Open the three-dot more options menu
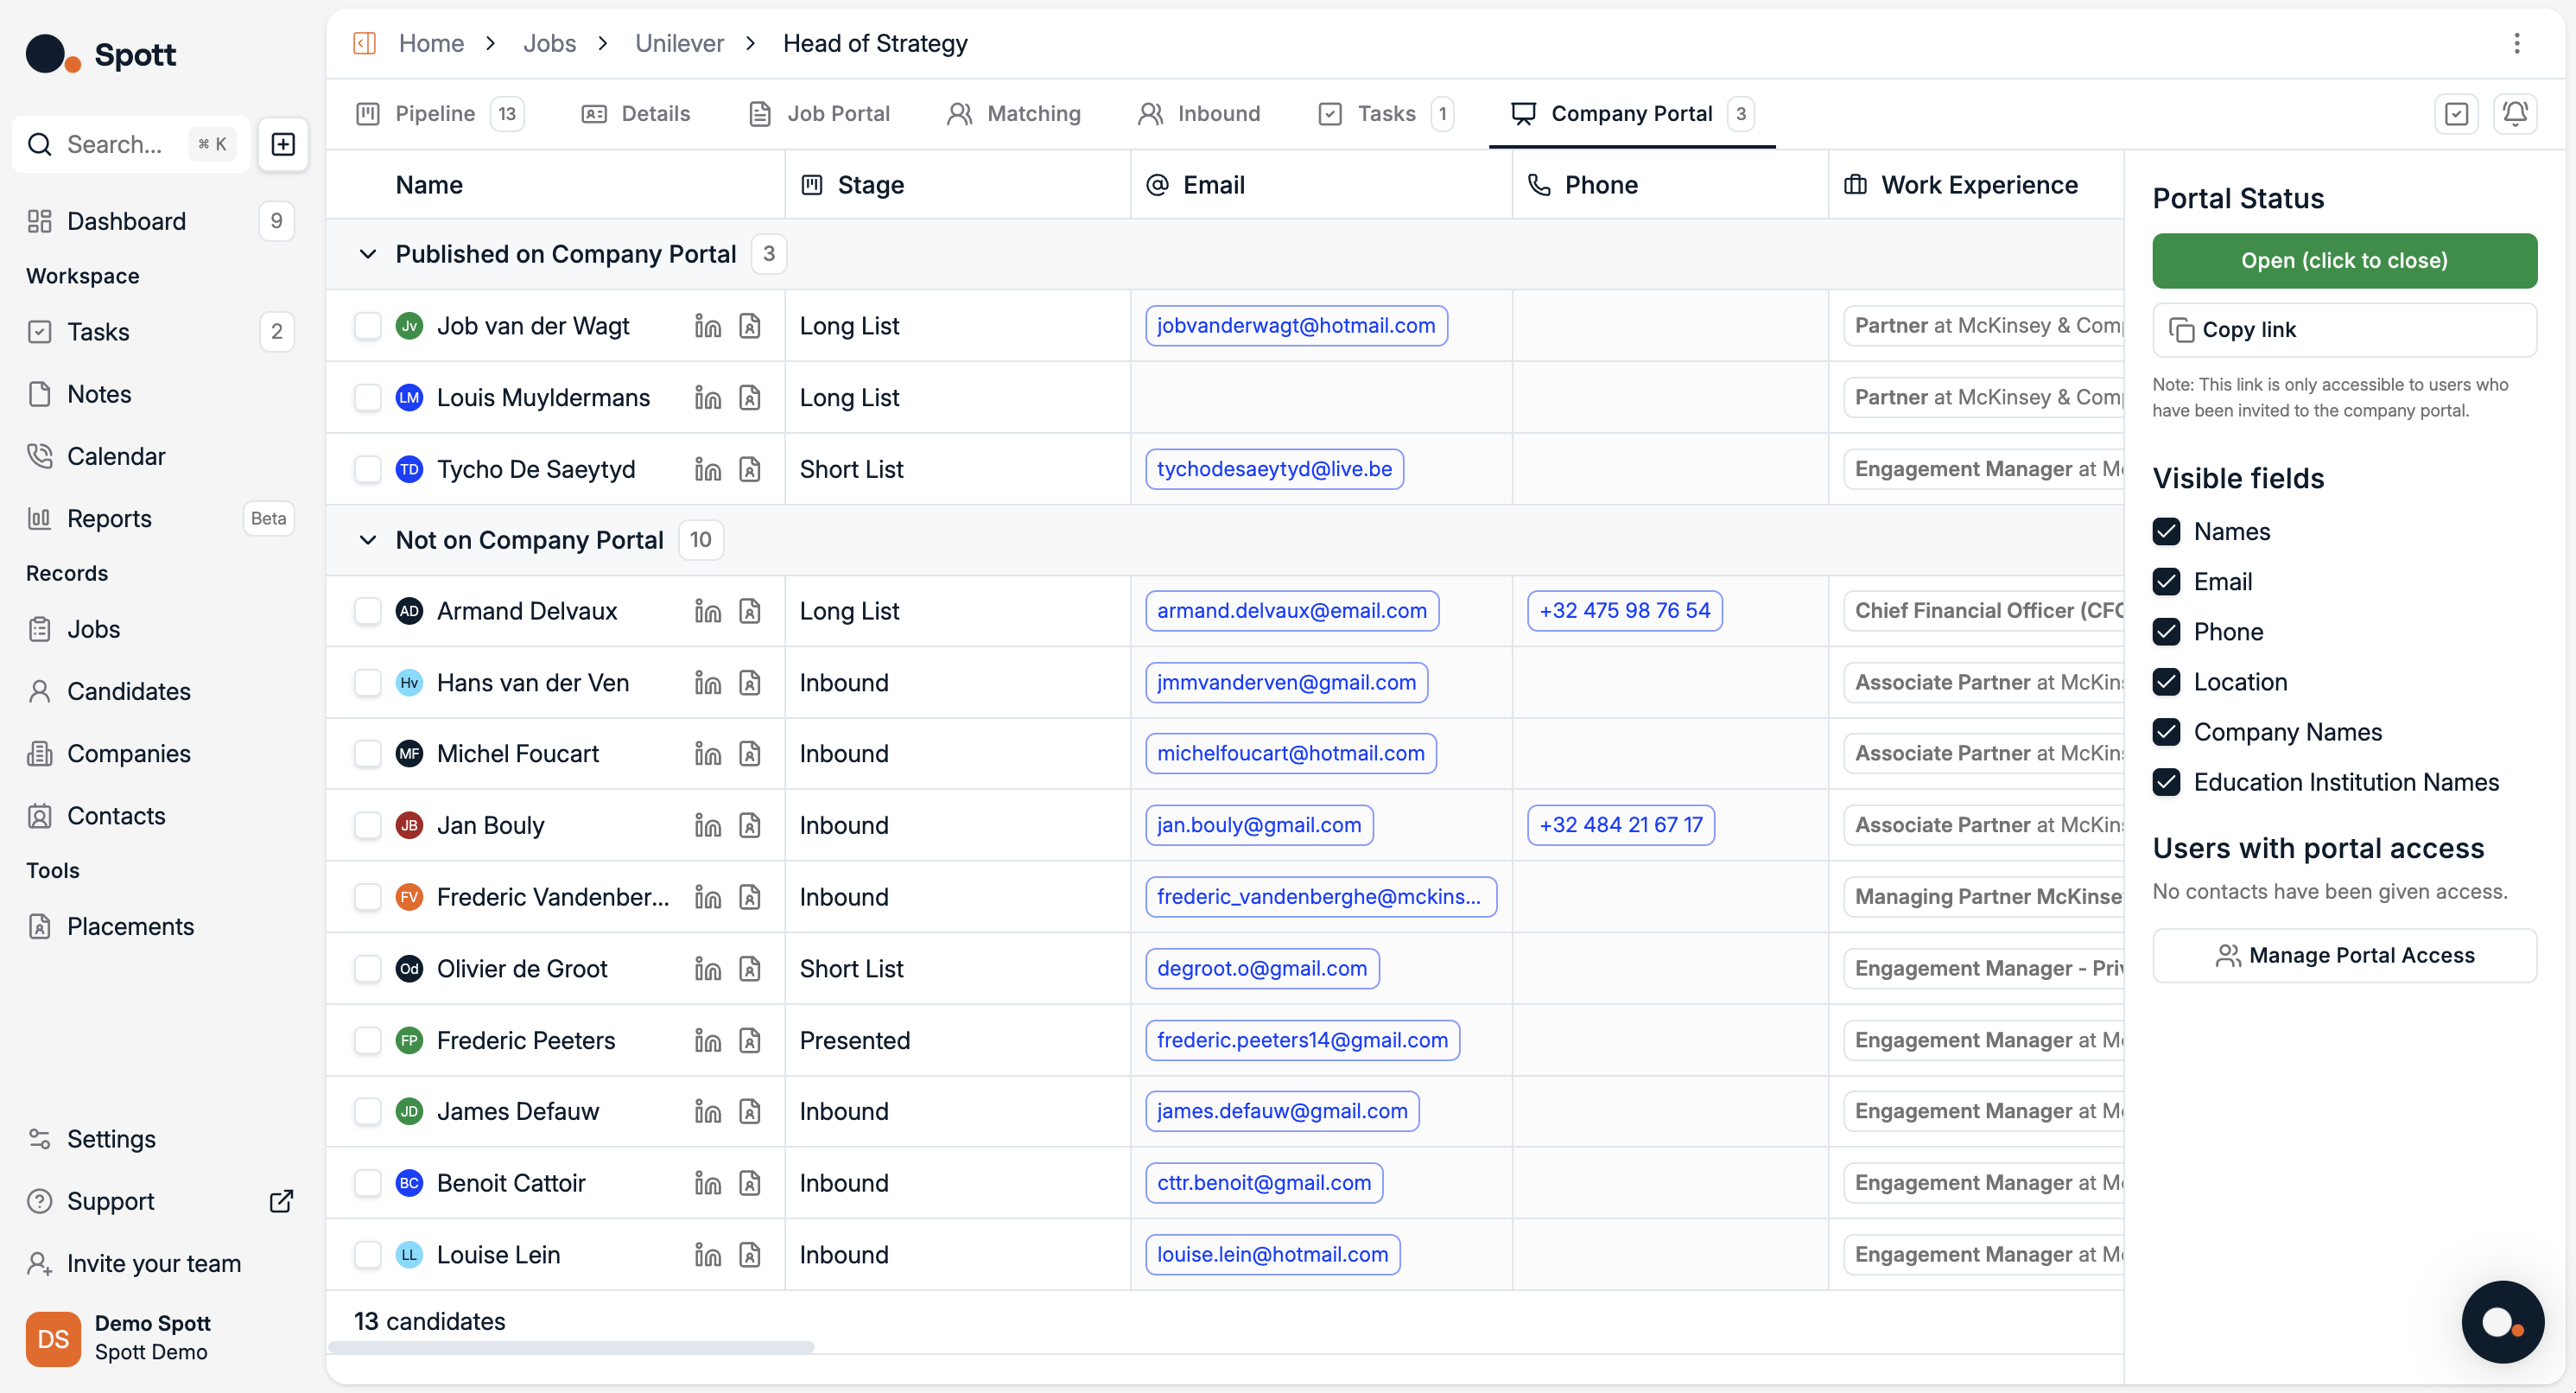 (x=2516, y=43)
